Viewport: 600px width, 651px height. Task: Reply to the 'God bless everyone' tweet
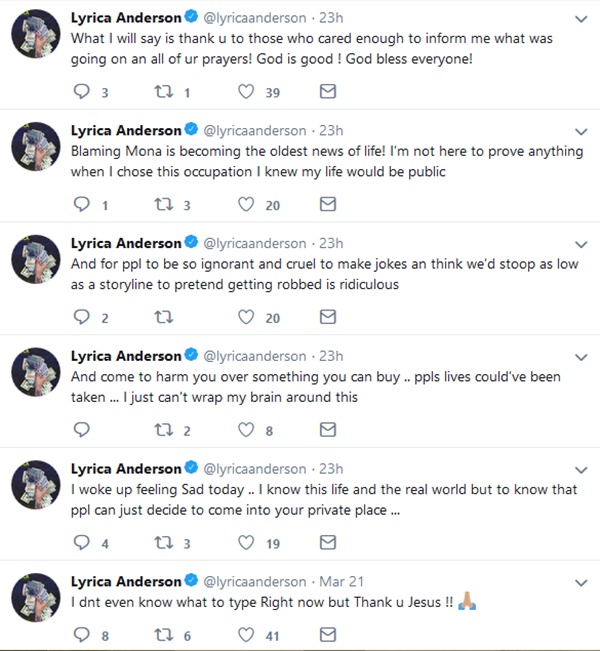[81, 91]
